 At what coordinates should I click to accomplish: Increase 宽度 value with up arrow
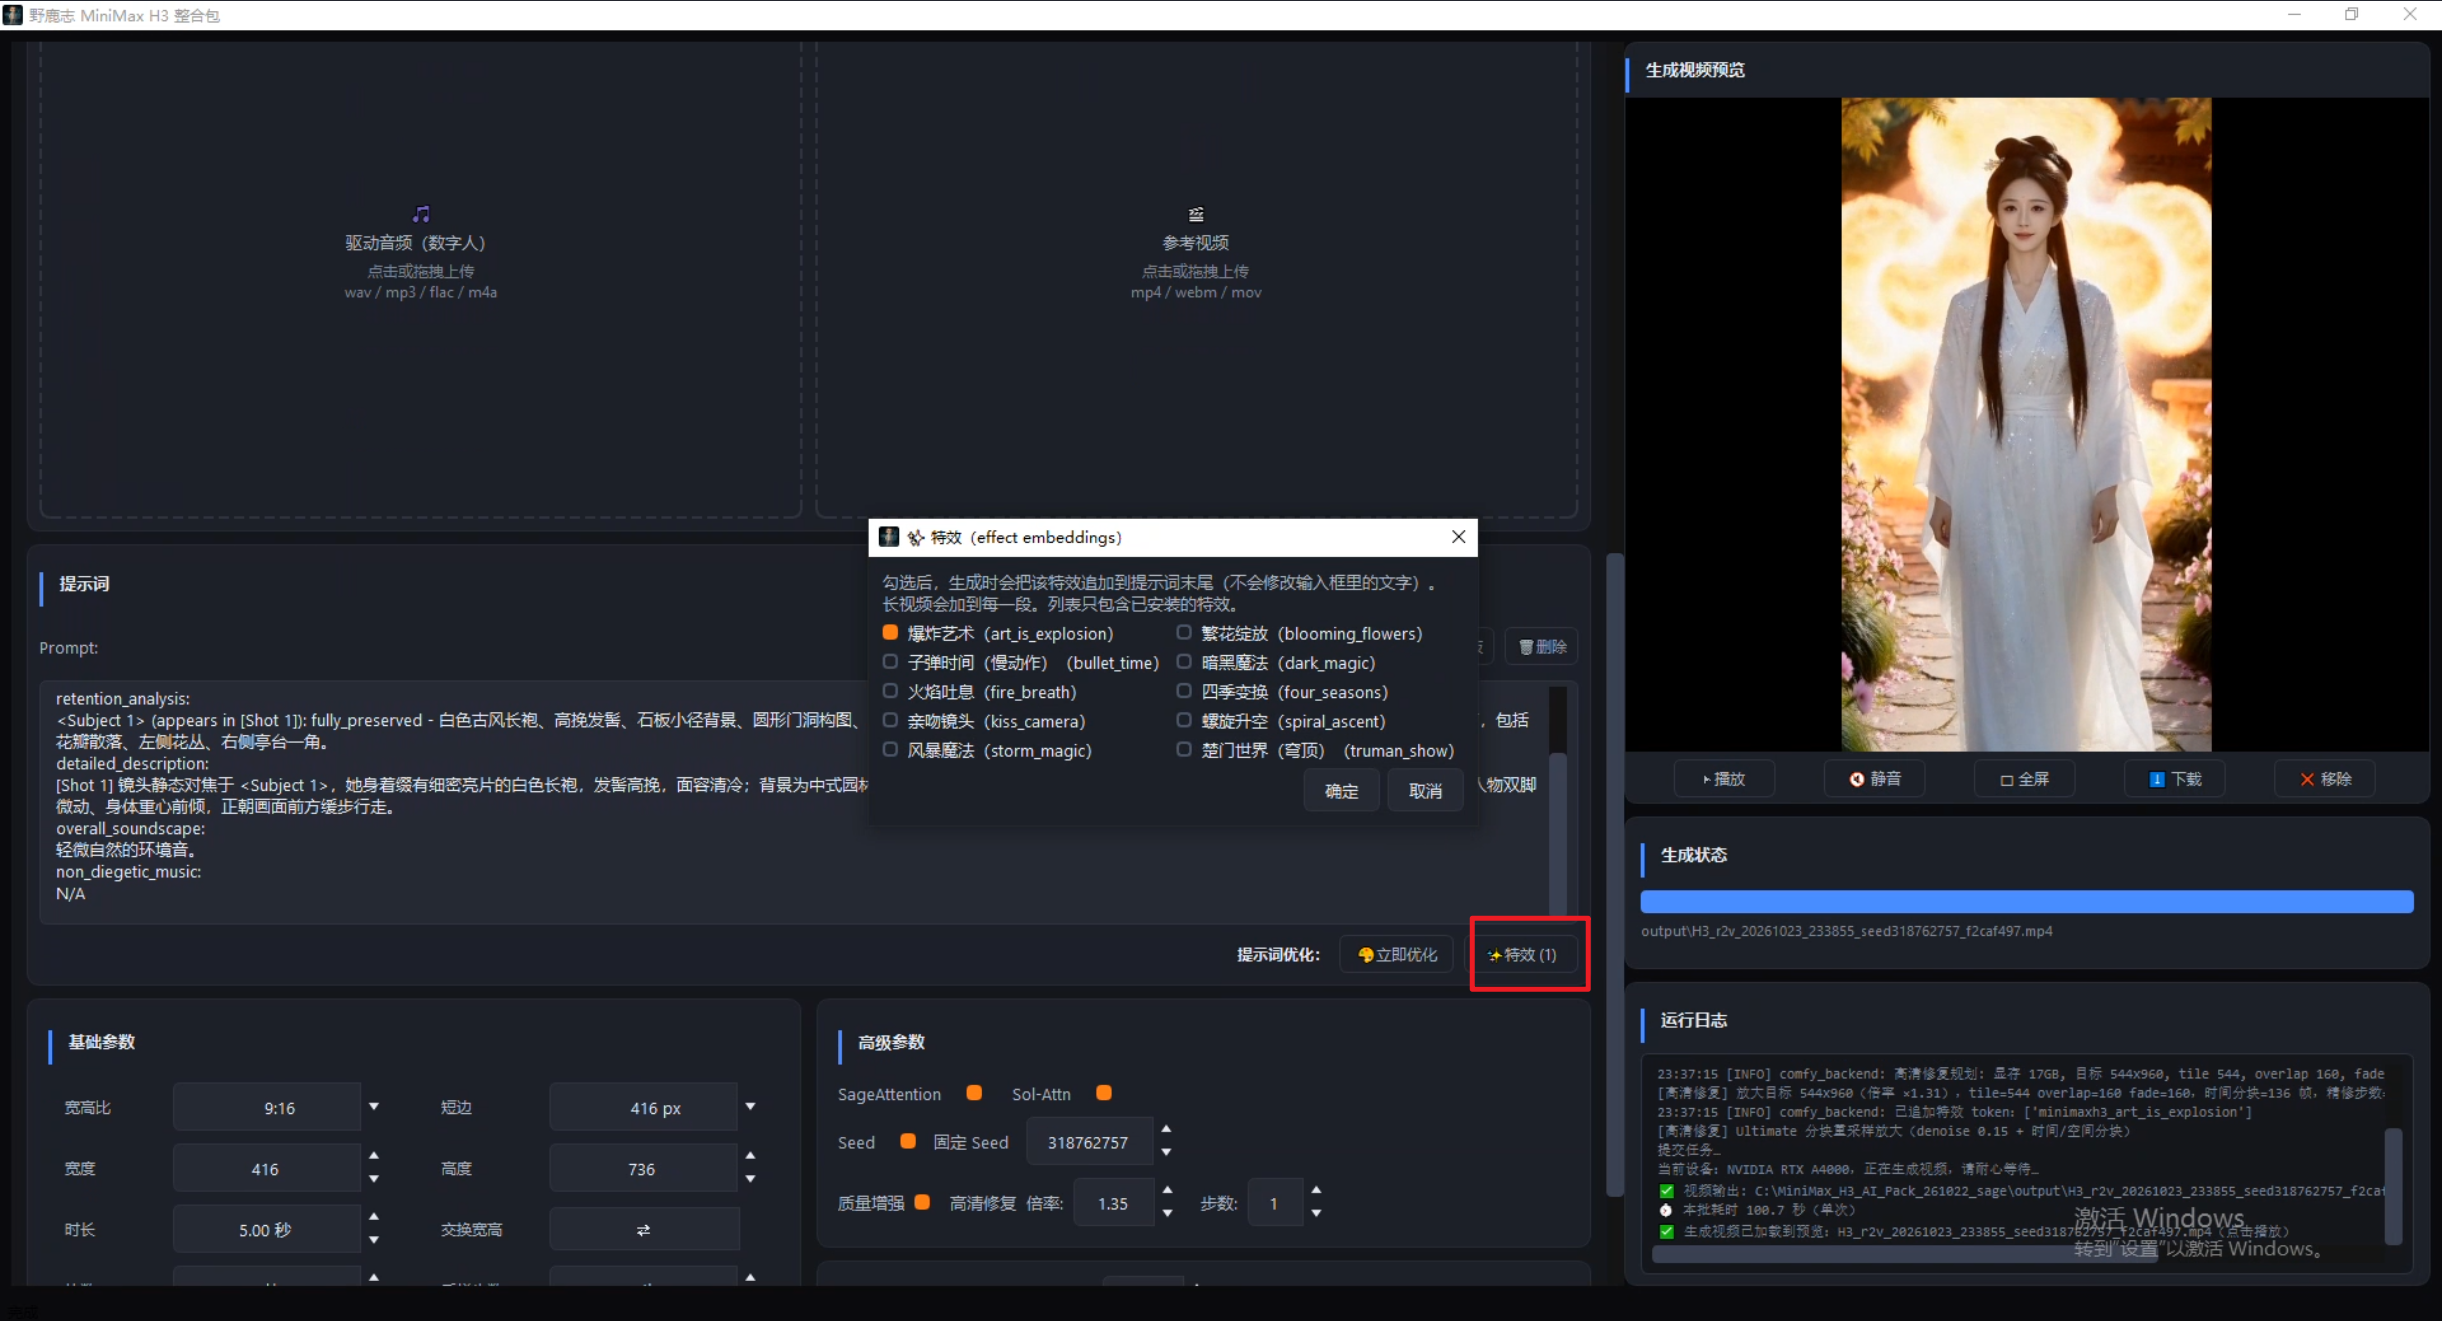coord(374,1156)
